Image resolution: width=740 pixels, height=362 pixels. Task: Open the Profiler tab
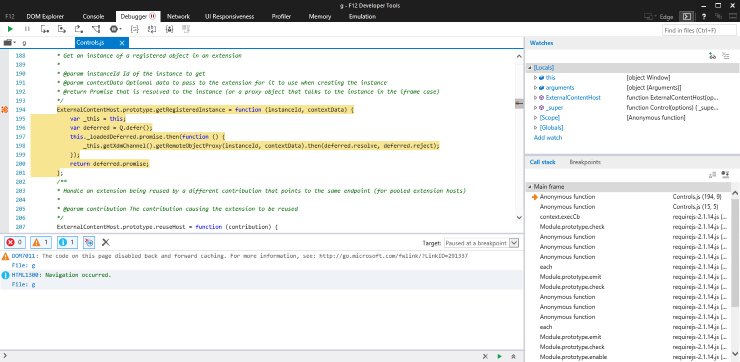281,17
